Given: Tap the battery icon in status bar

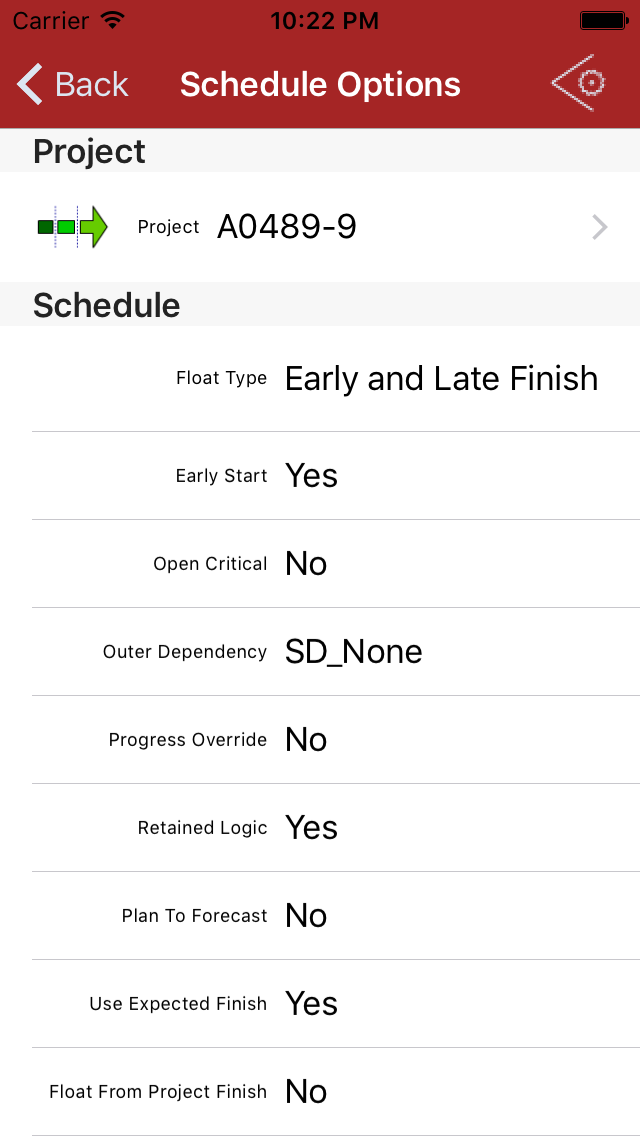Looking at the screenshot, I should point(604,20).
